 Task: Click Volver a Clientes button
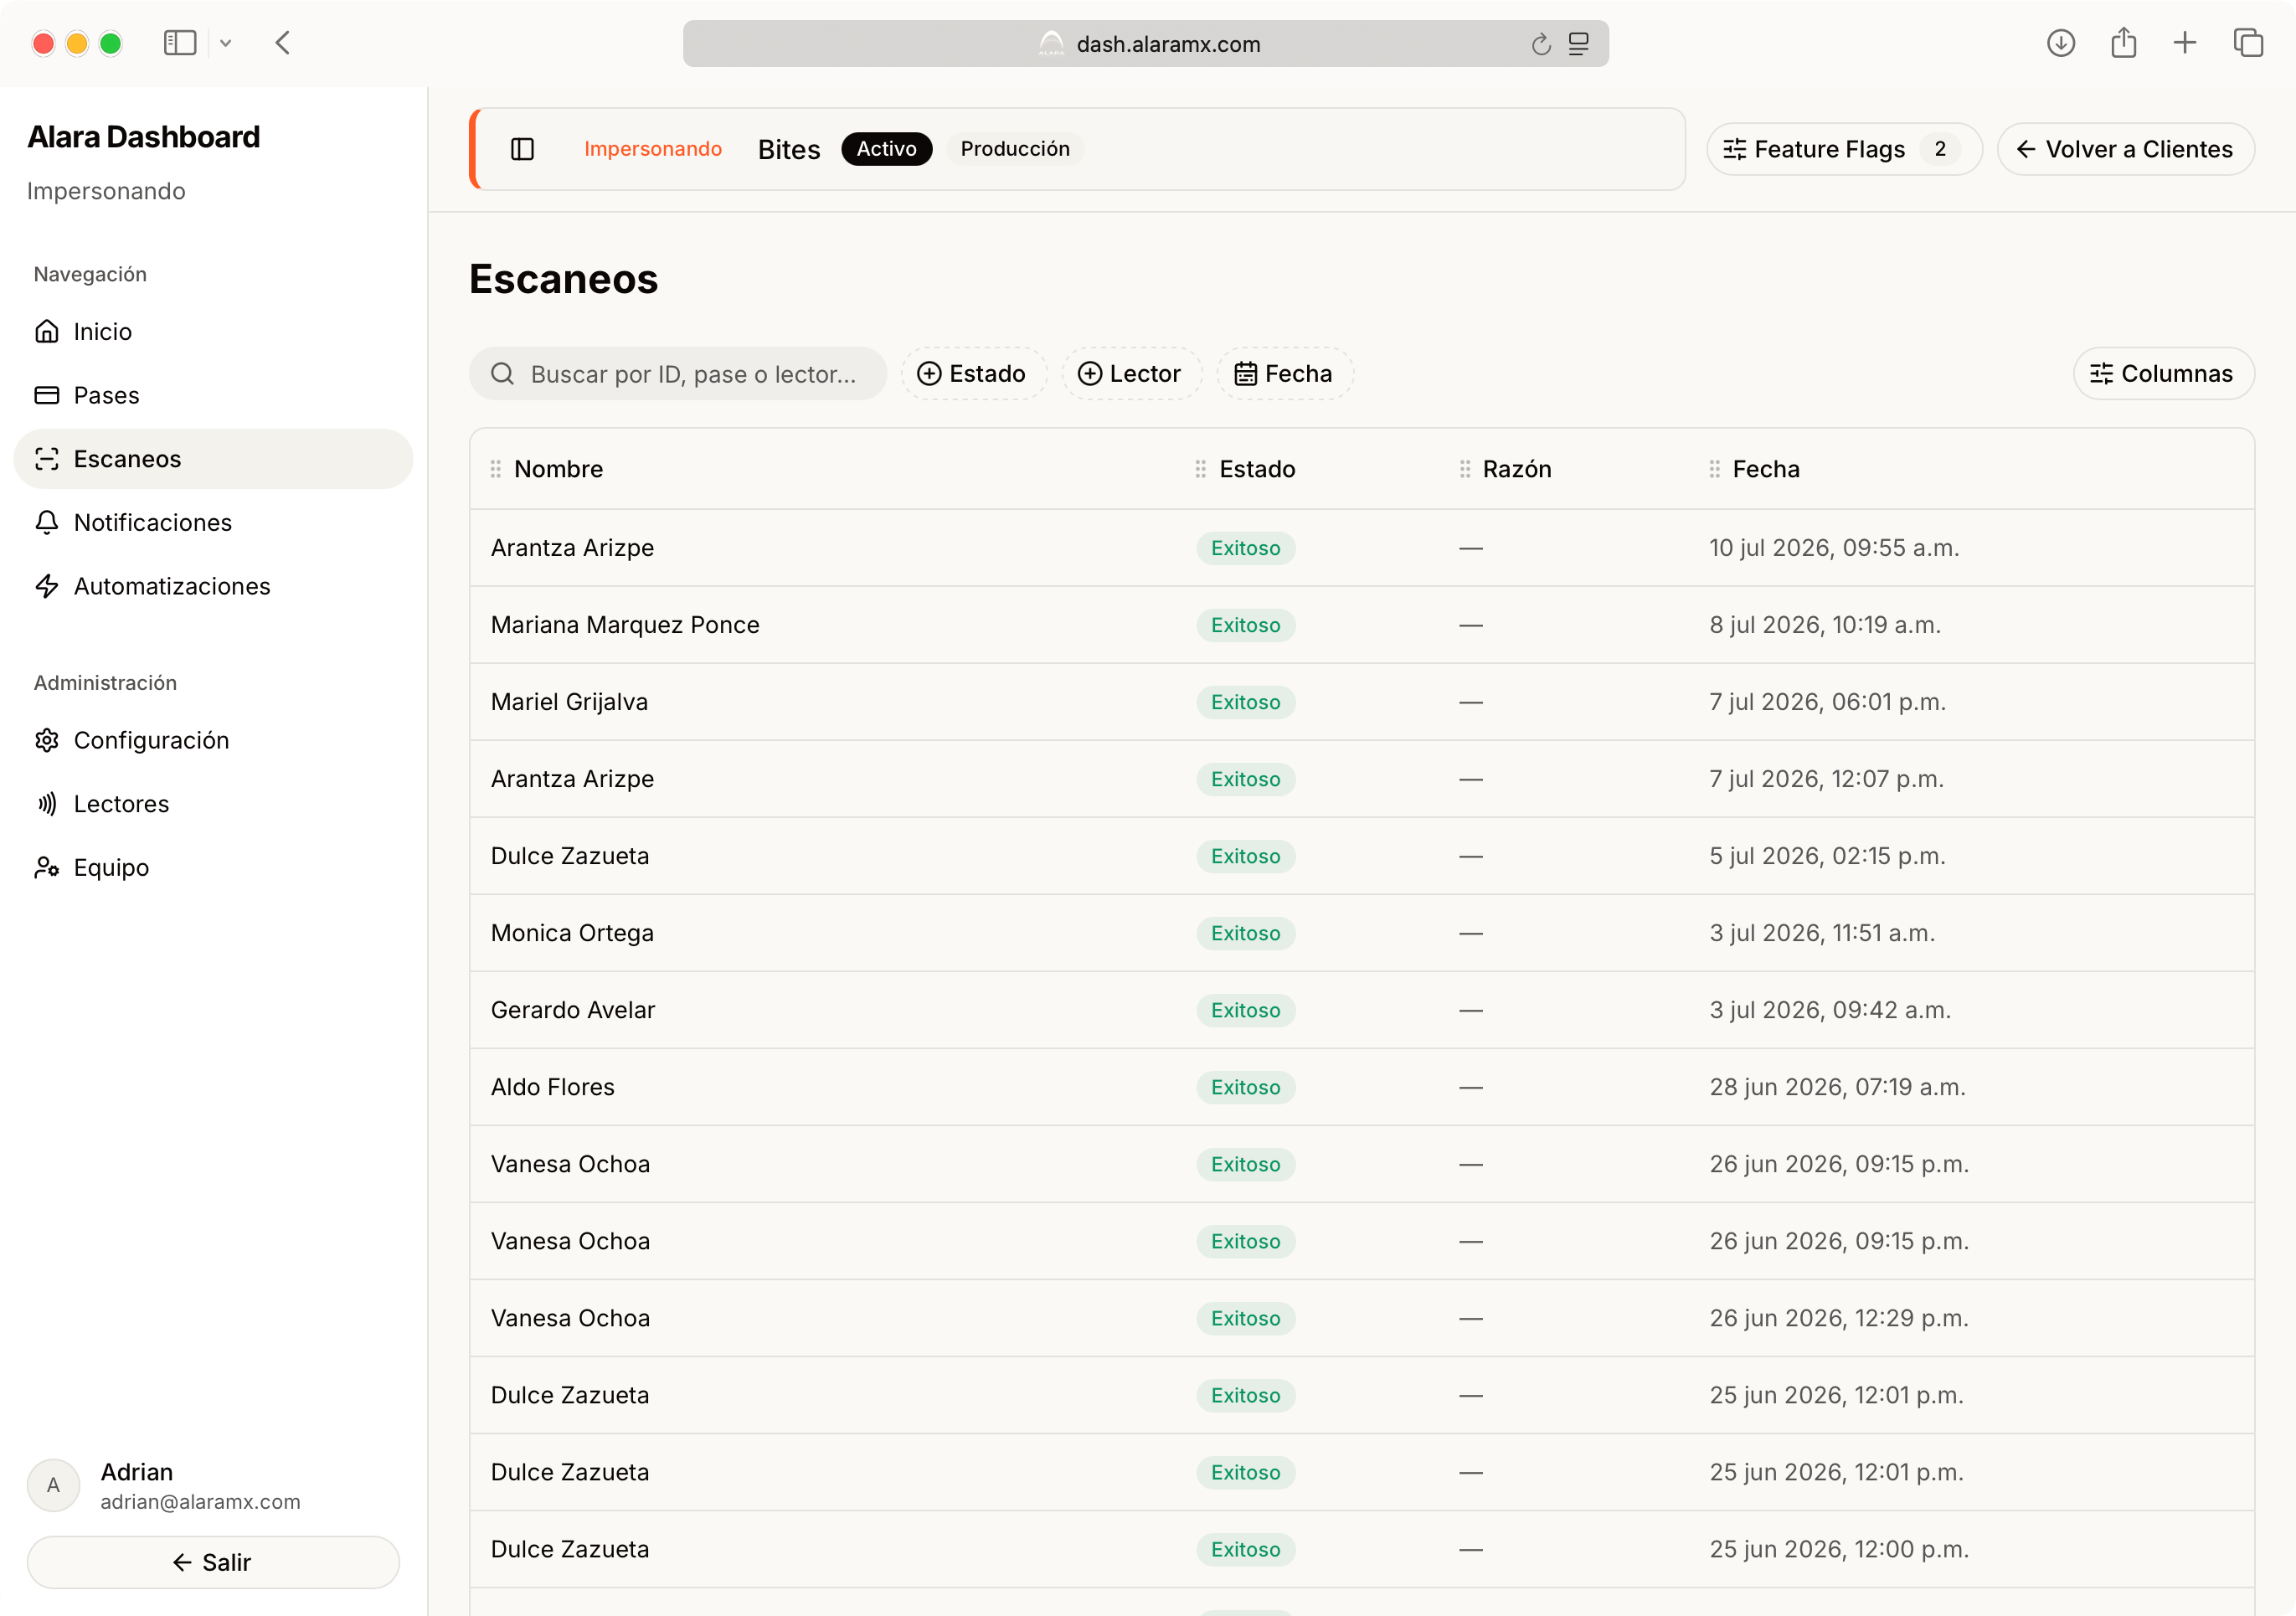tap(2125, 149)
